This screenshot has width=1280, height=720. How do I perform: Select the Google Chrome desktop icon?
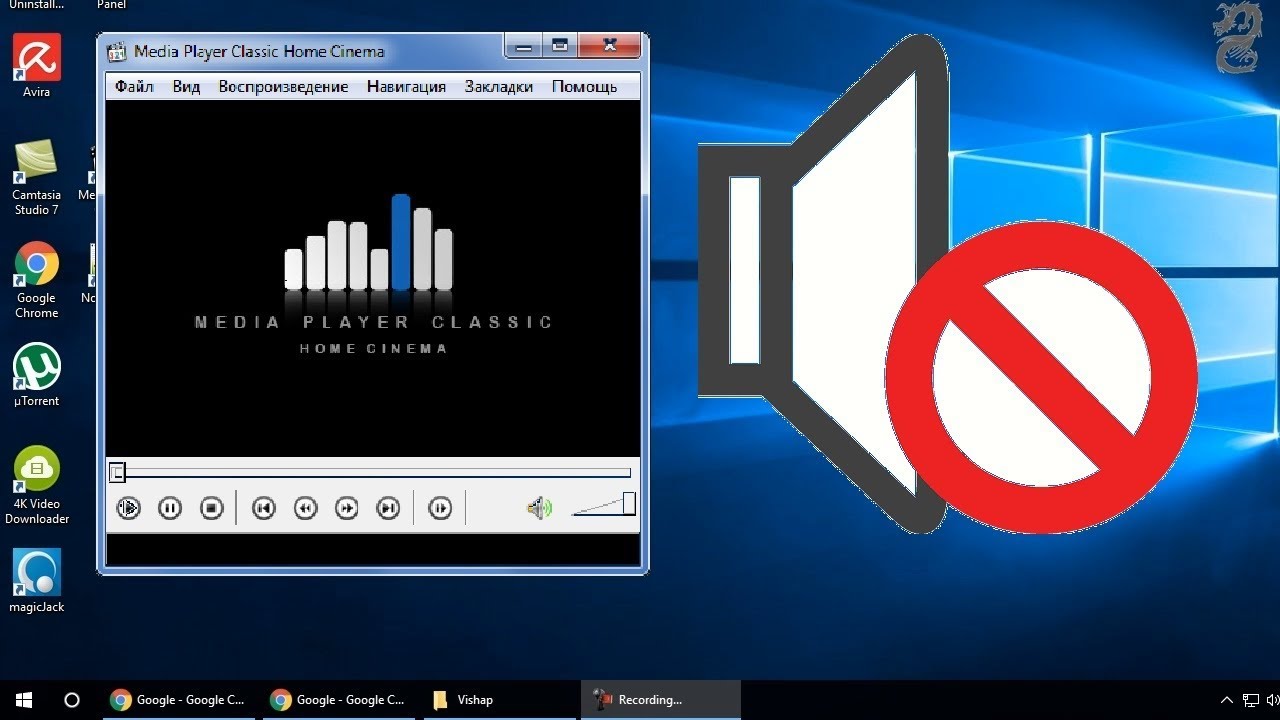coord(37,280)
